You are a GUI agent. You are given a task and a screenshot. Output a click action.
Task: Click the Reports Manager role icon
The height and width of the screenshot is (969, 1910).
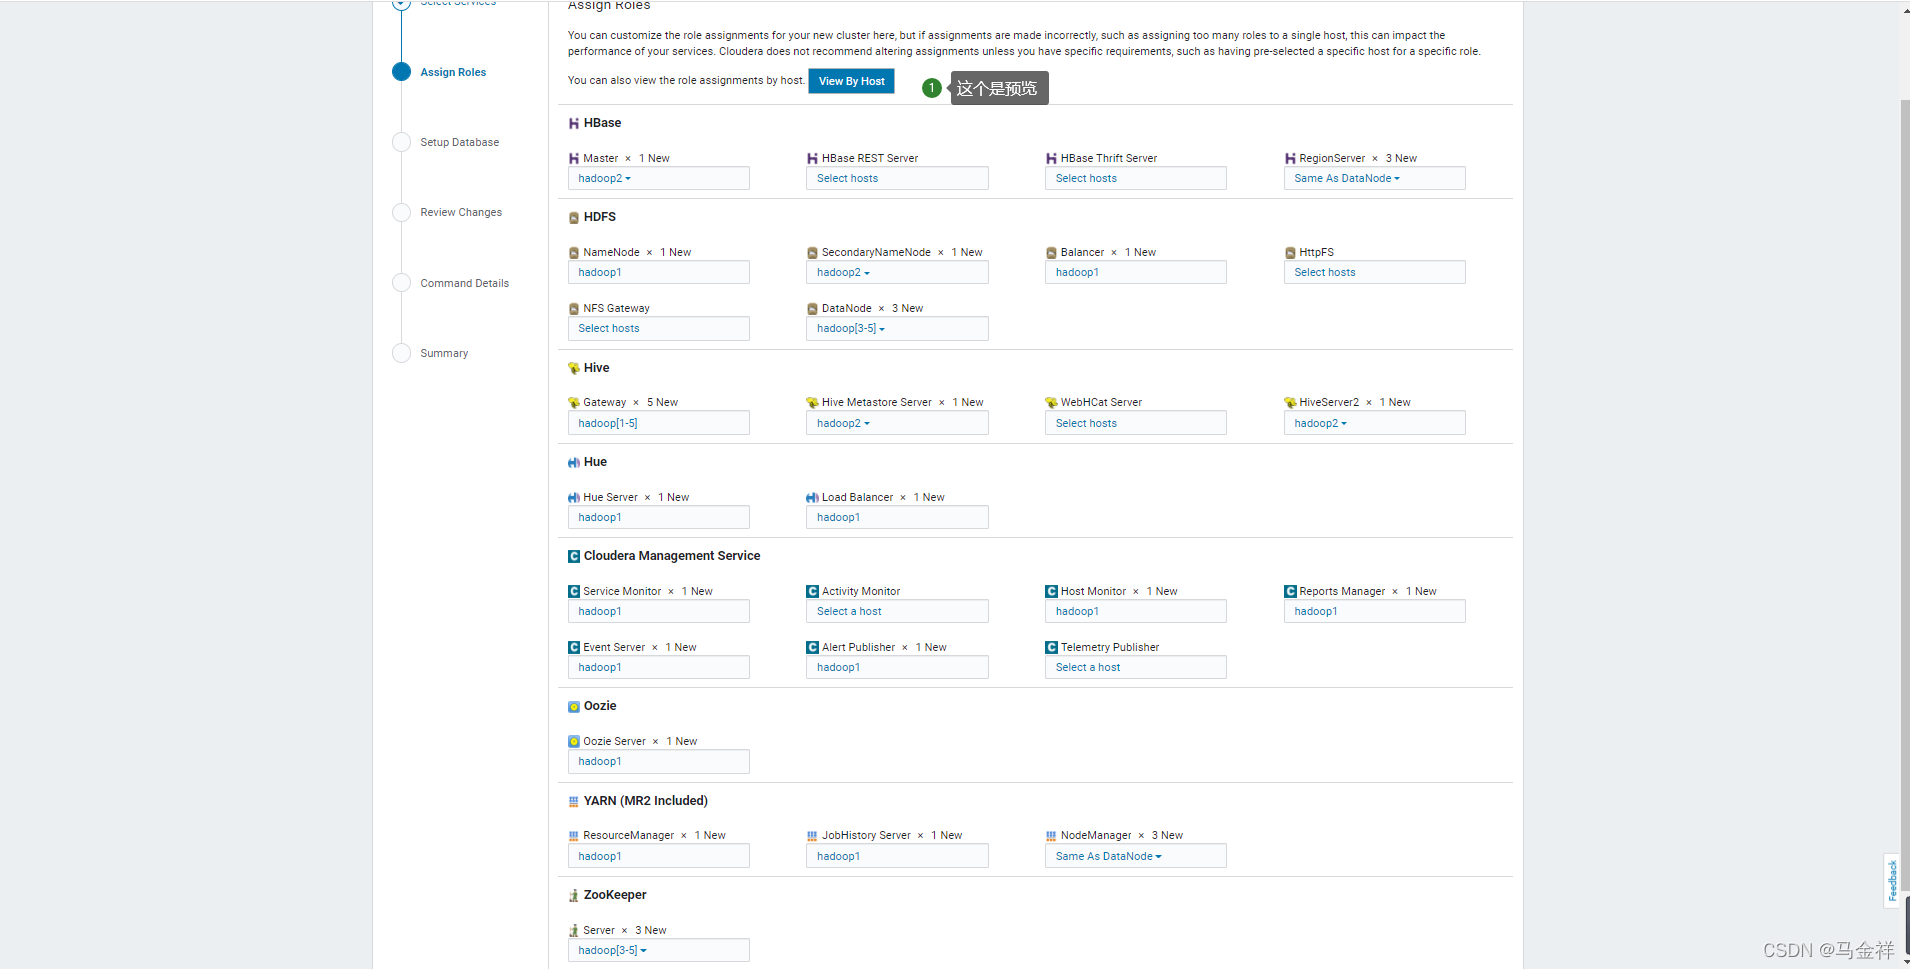pyautogui.click(x=1290, y=592)
